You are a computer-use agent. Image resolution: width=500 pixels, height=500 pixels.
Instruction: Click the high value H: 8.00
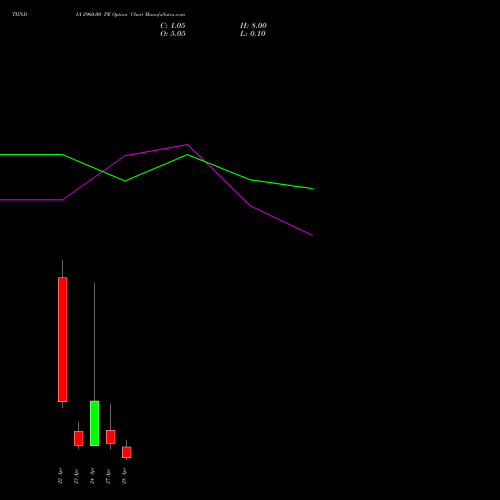click(x=253, y=26)
